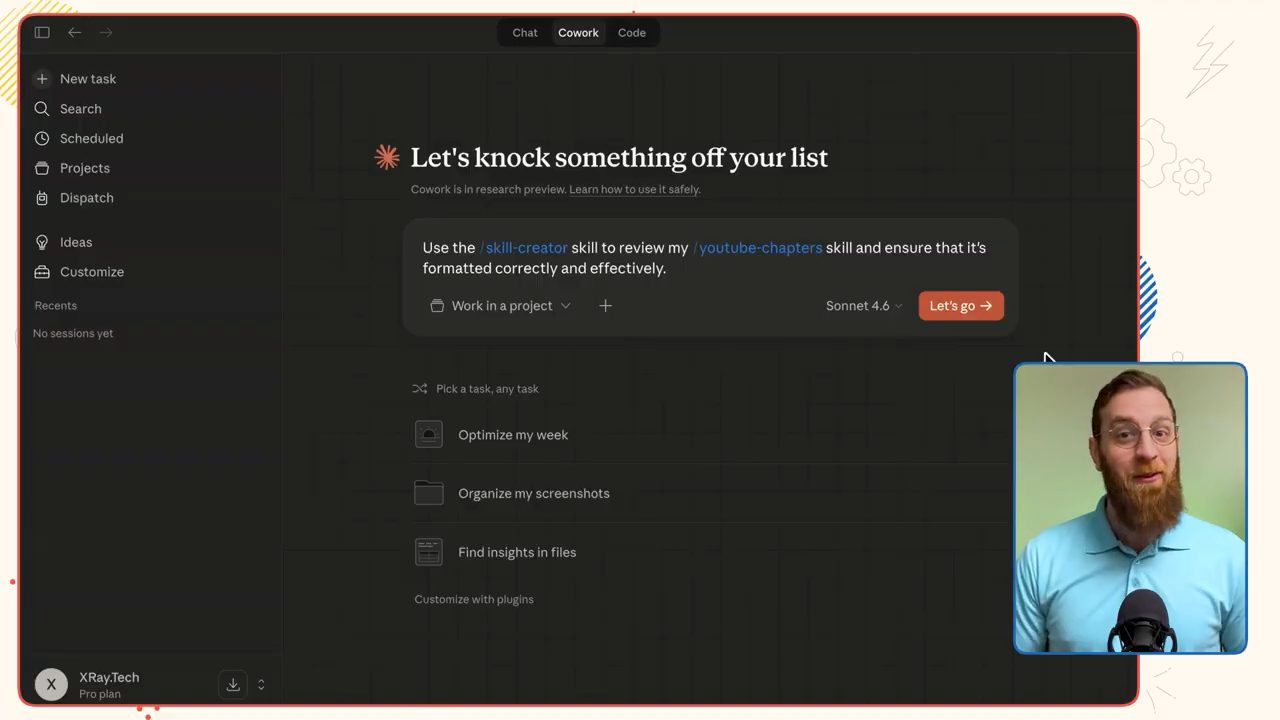Open Search from the sidebar
The width and height of the screenshot is (1280, 720).
click(x=68, y=109)
